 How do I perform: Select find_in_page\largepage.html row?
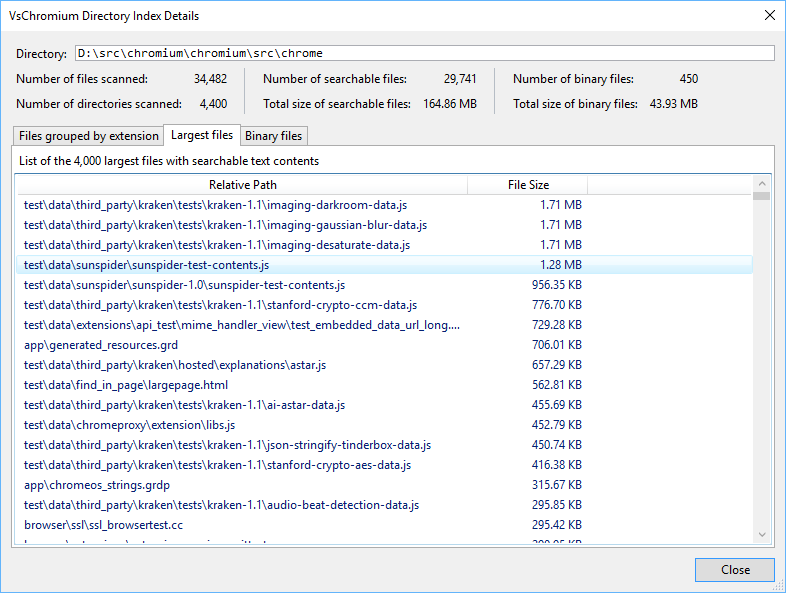[385, 385]
